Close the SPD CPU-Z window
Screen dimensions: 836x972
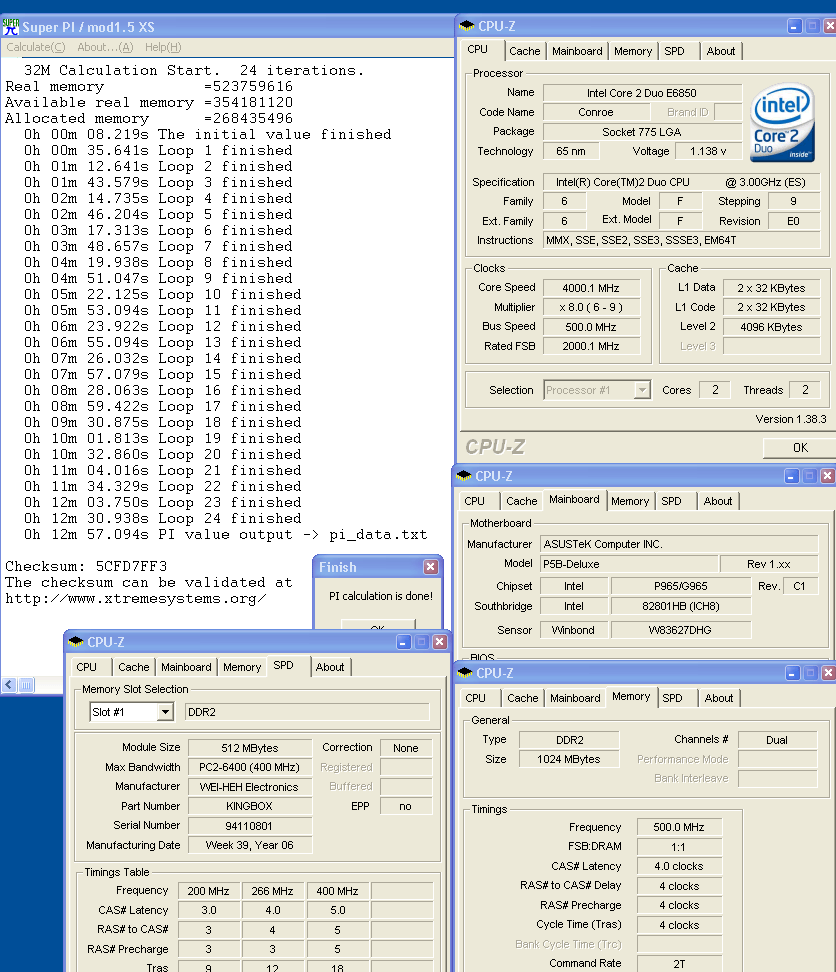(439, 642)
